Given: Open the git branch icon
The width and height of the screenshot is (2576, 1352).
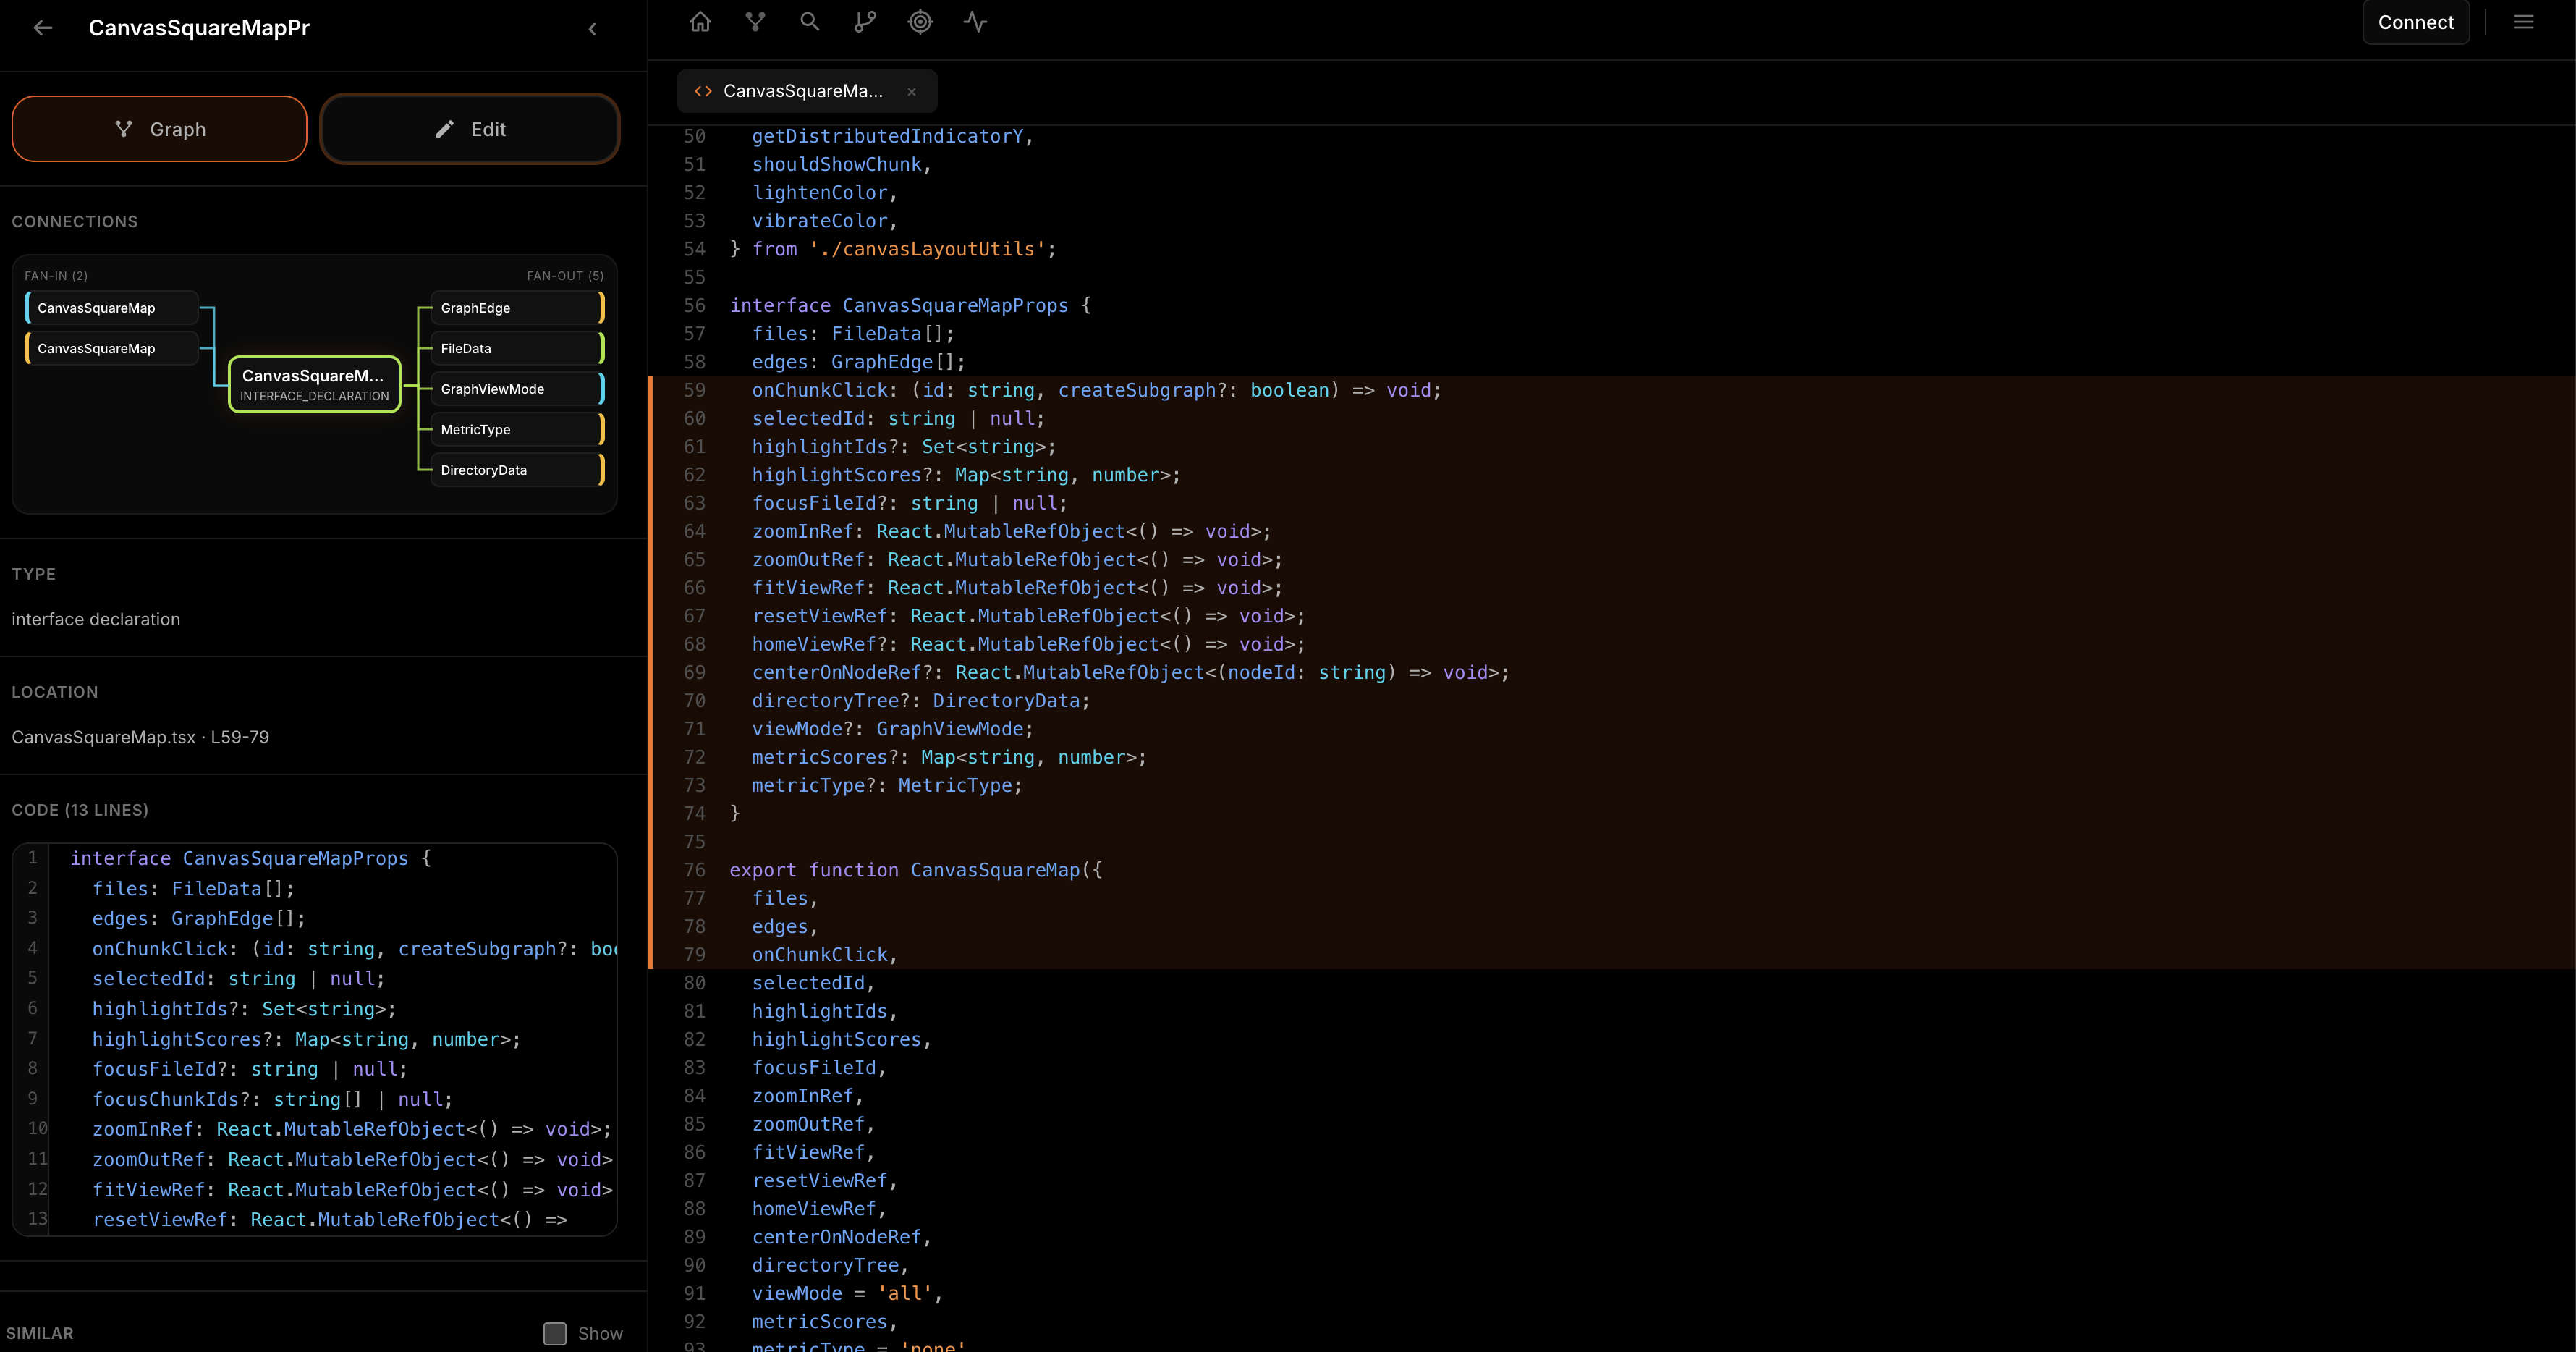Looking at the screenshot, I should [x=865, y=22].
